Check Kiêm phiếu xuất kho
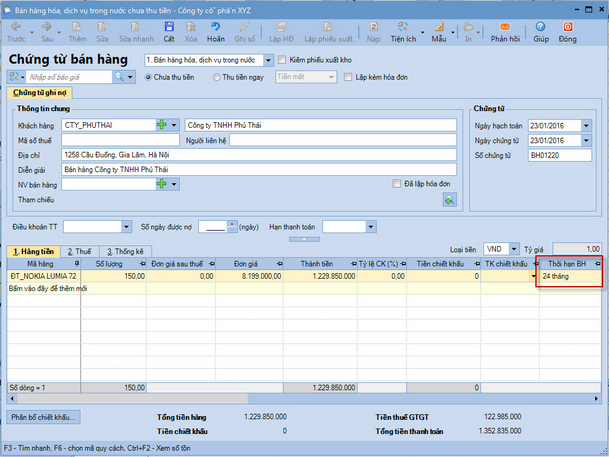The height and width of the screenshot is (457, 609). tap(282, 60)
